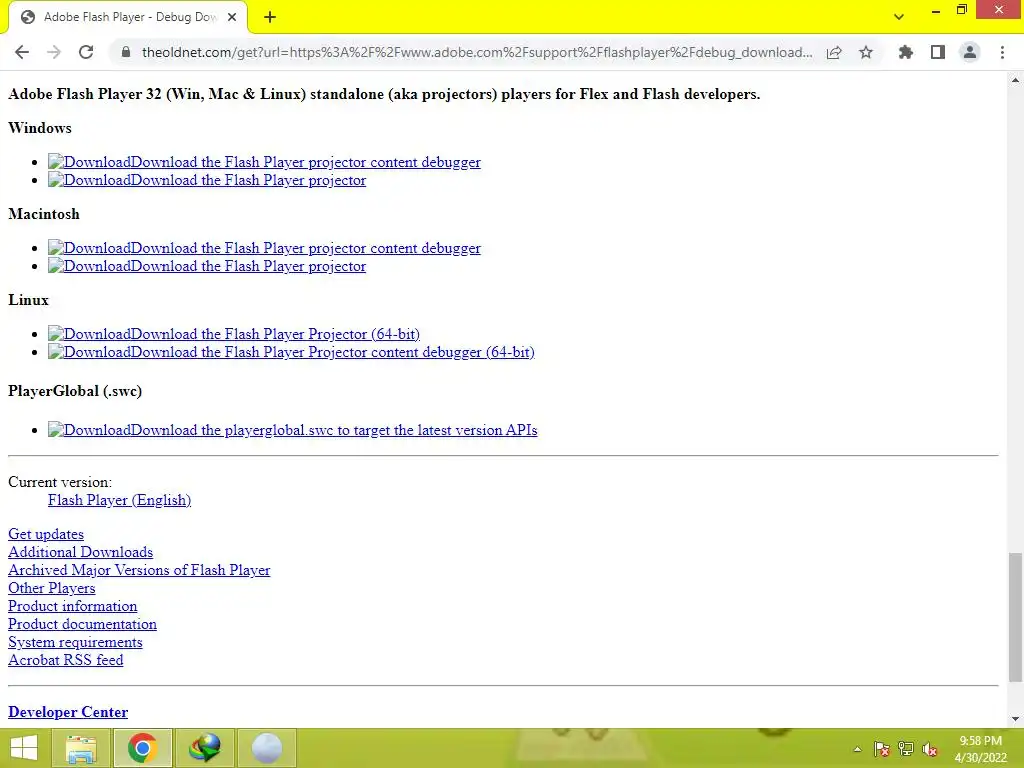Image resolution: width=1024 pixels, height=768 pixels.
Task: Click the muted volume tray icon
Action: 930,749
